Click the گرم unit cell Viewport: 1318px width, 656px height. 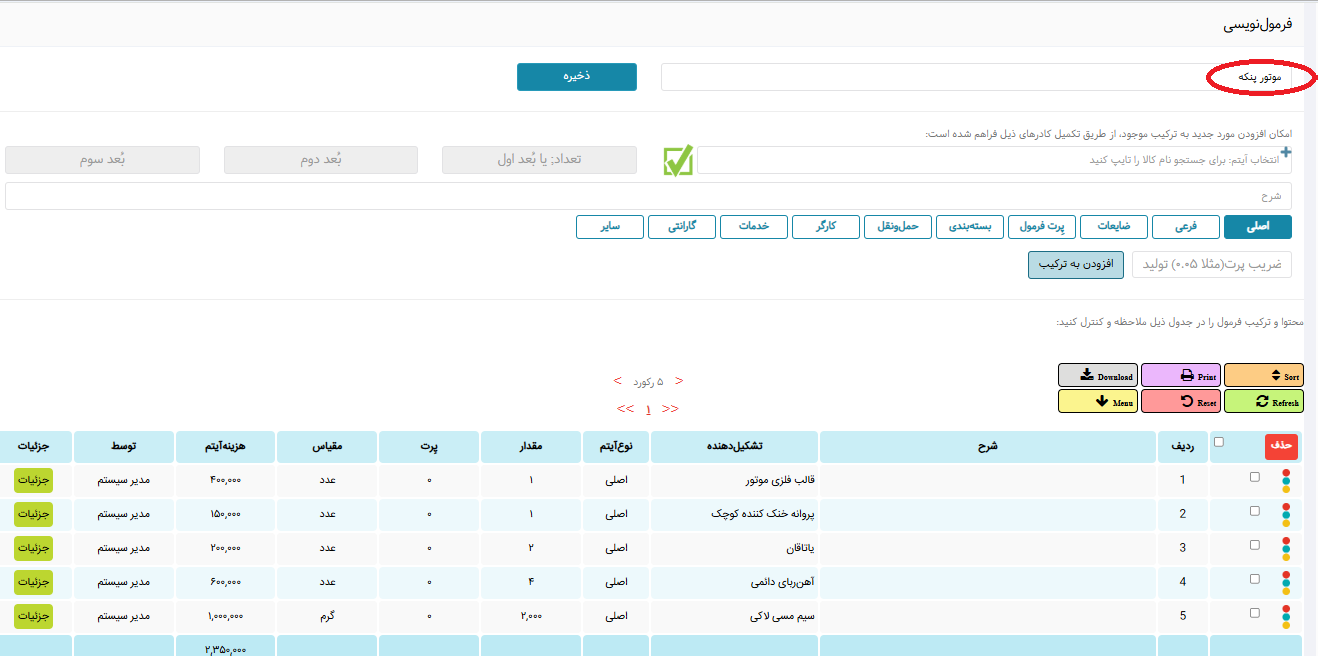coord(327,616)
